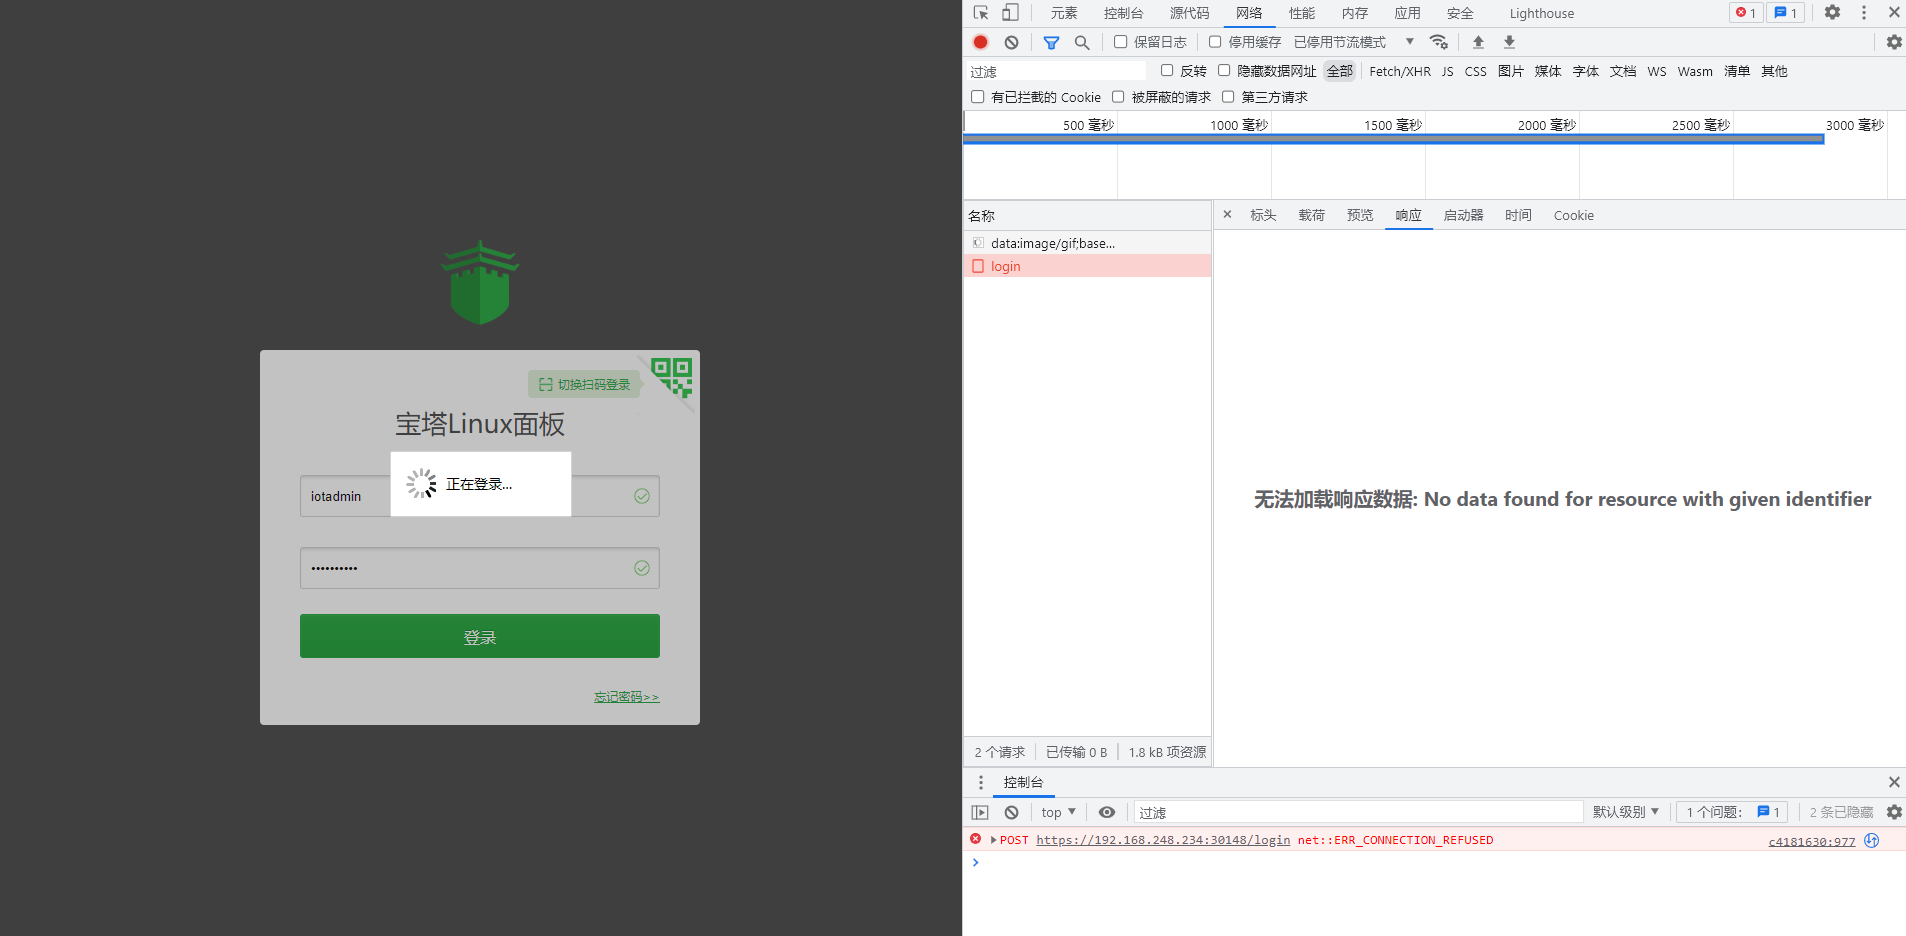Open DevTools more options menu
Image resolution: width=1906 pixels, height=936 pixels.
tap(1864, 13)
